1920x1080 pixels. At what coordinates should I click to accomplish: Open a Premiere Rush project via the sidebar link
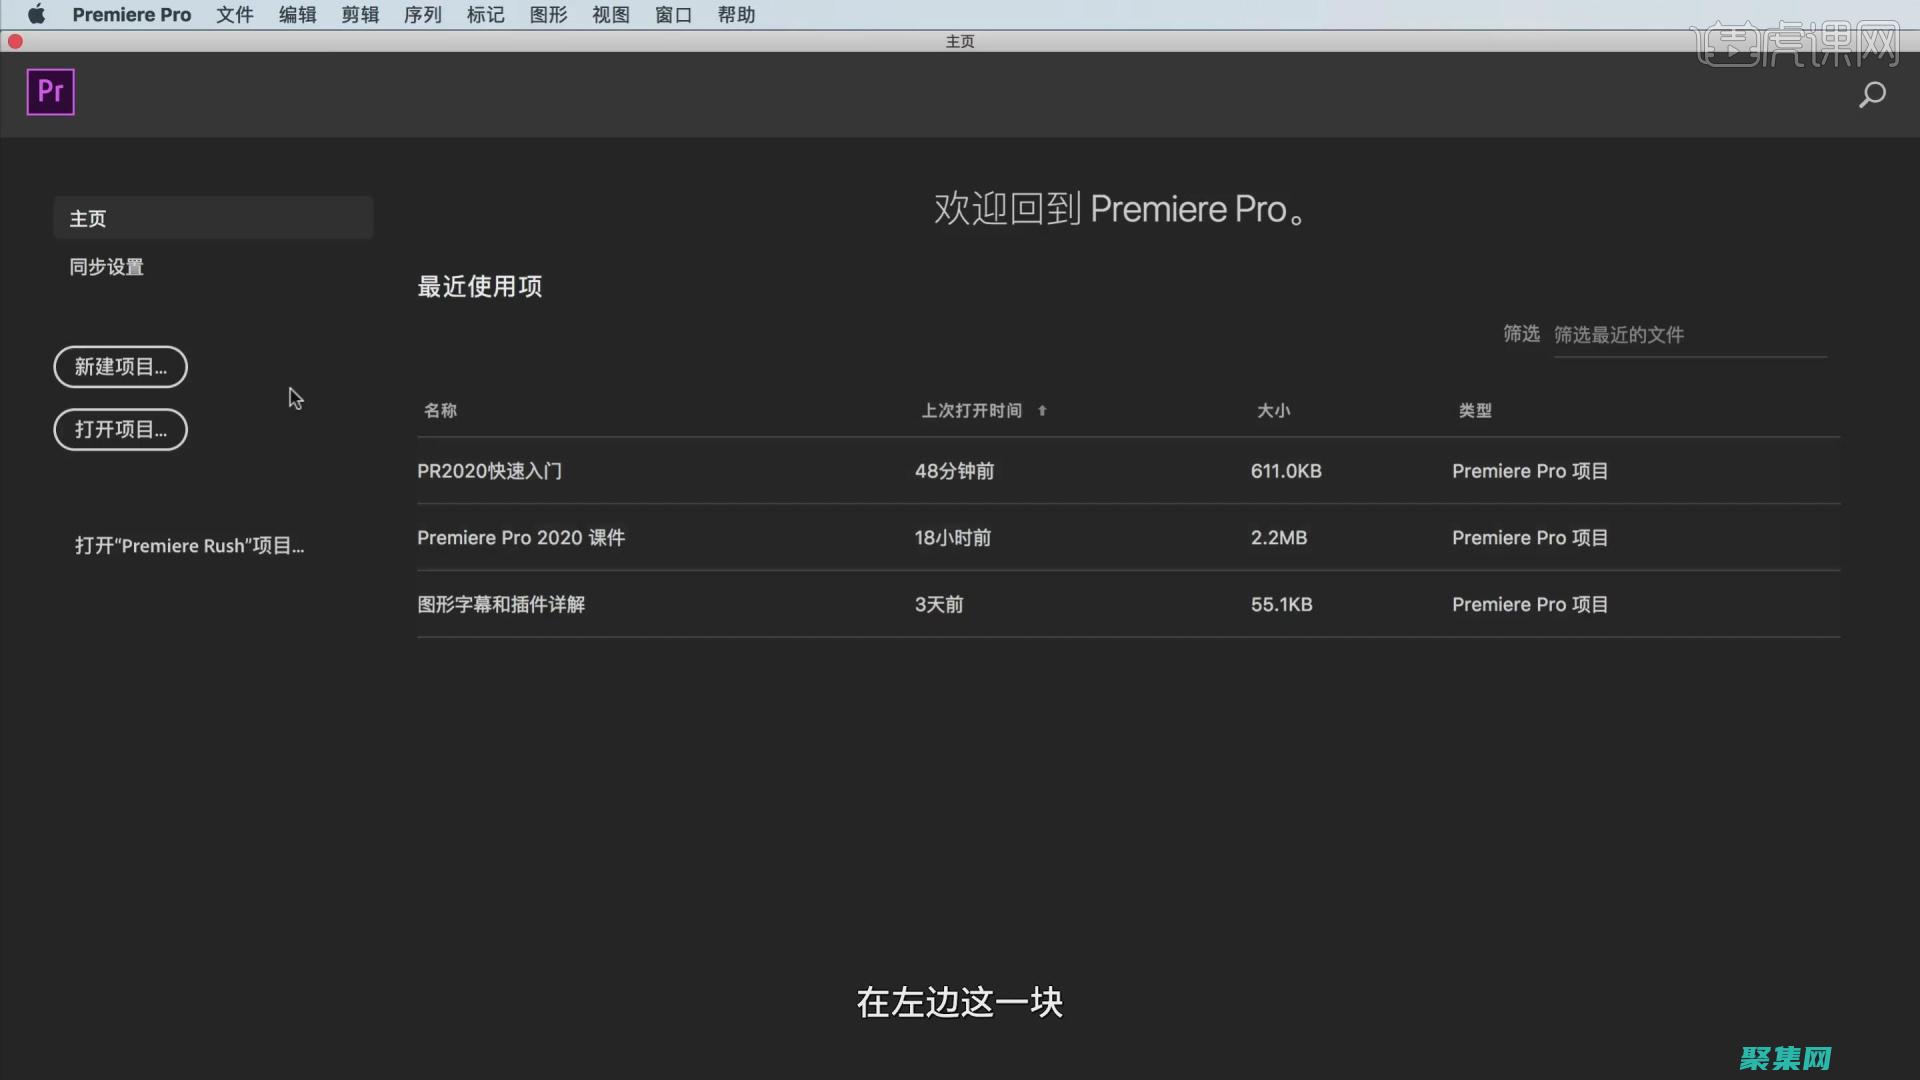tap(190, 546)
